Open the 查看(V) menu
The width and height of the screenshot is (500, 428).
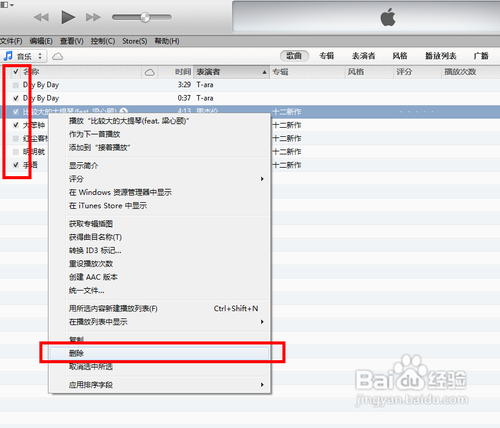pyautogui.click(x=71, y=41)
